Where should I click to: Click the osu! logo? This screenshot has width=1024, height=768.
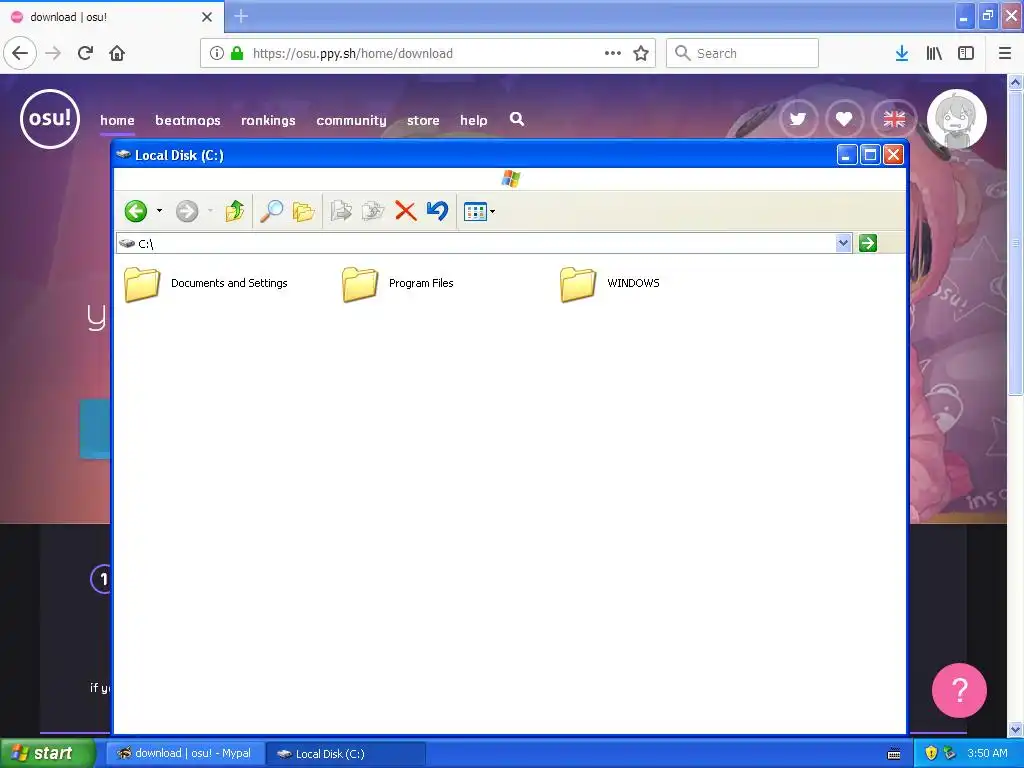tap(50, 119)
